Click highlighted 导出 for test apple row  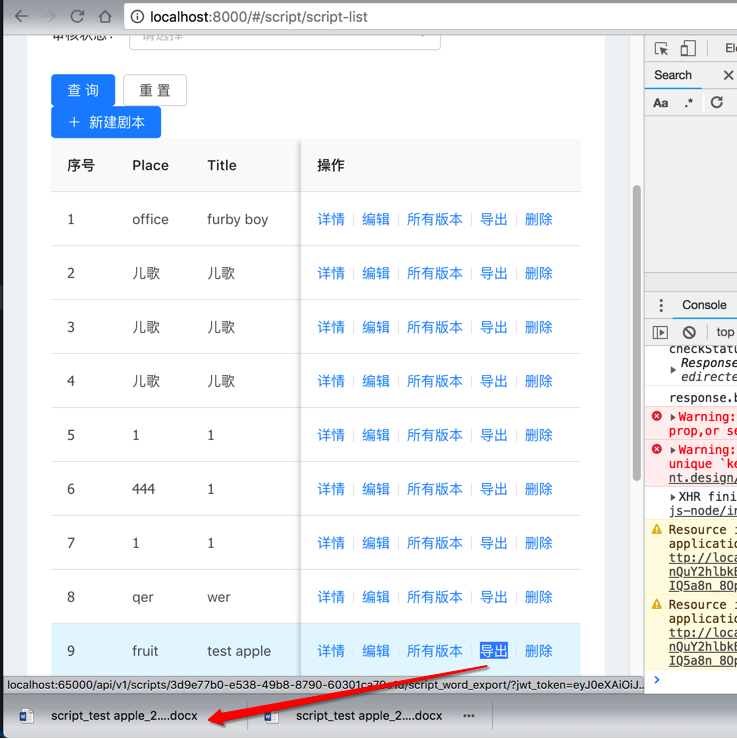click(493, 651)
